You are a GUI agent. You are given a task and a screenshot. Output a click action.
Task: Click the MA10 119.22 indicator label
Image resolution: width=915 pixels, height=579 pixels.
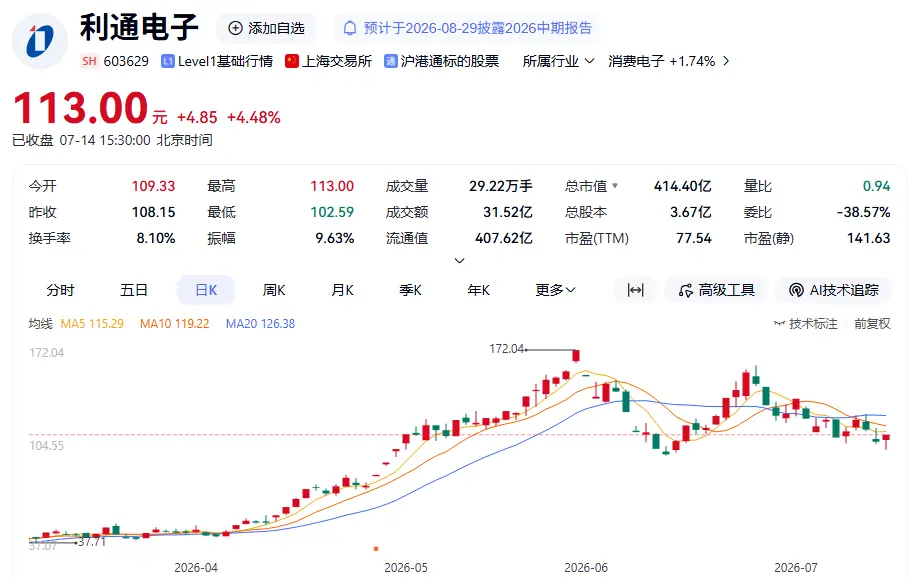(x=174, y=323)
